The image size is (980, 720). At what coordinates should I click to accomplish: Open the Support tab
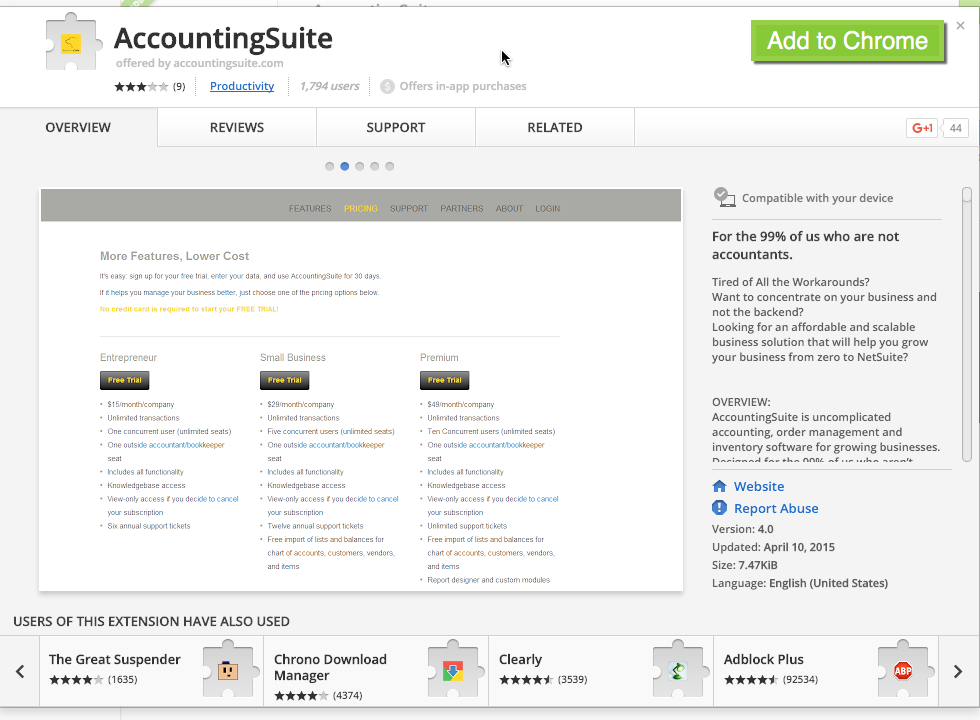click(x=396, y=128)
